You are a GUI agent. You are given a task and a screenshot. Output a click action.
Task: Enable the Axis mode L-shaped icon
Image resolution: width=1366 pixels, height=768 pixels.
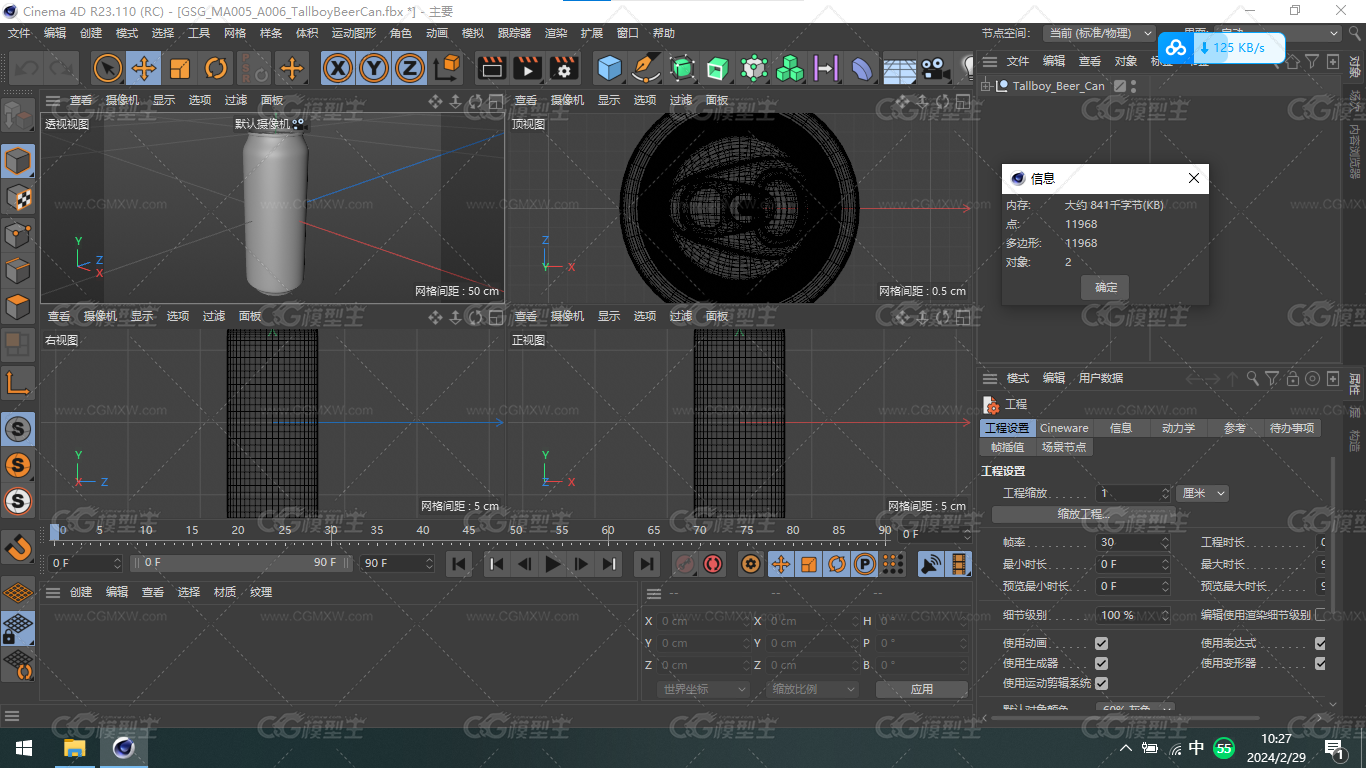click(x=18, y=382)
